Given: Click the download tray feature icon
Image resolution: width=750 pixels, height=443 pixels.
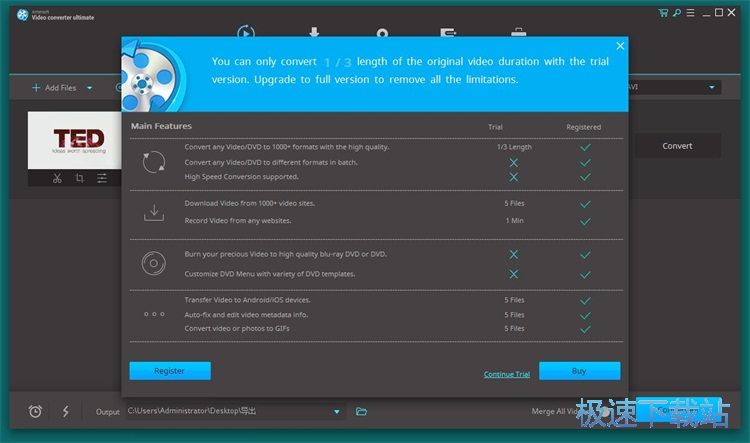Looking at the screenshot, I should point(154,212).
